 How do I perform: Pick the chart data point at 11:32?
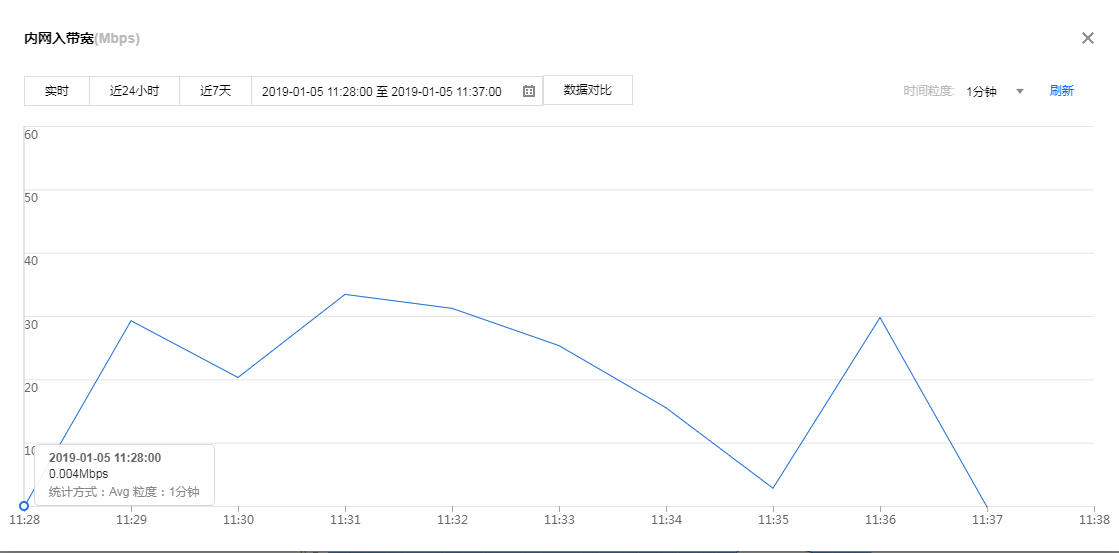tap(452, 308)
